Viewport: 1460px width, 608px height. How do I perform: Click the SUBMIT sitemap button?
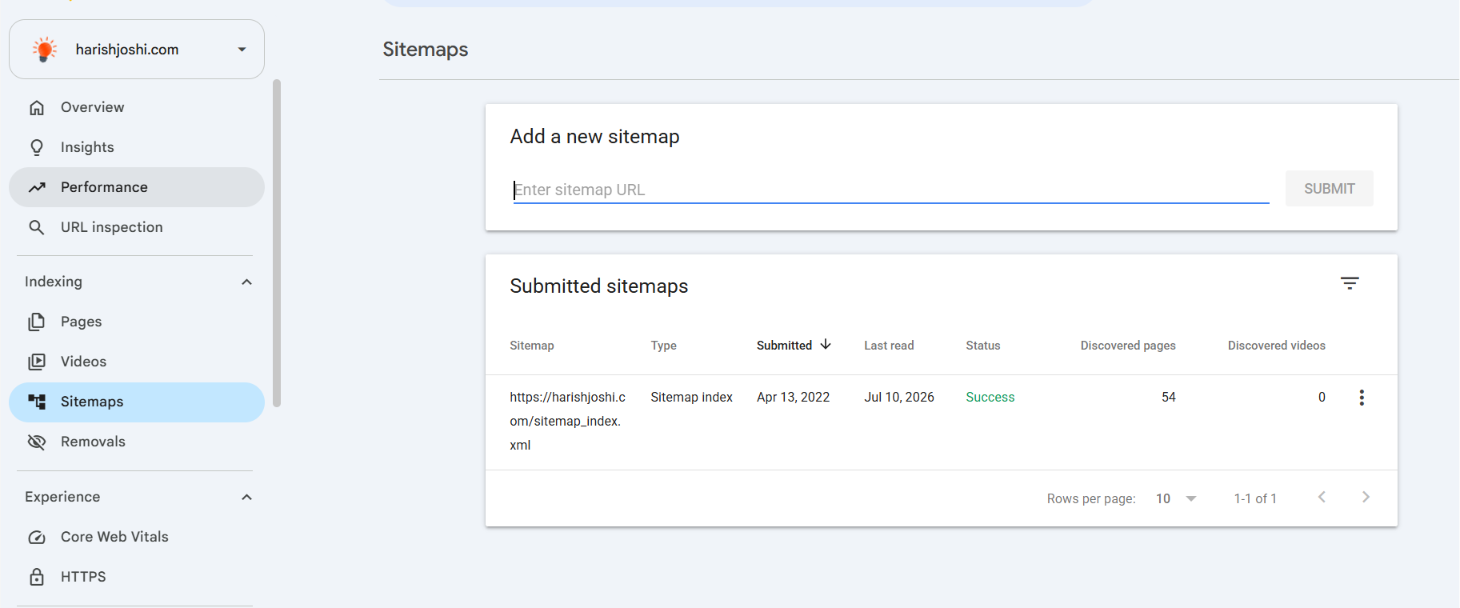pos(1329,189)
